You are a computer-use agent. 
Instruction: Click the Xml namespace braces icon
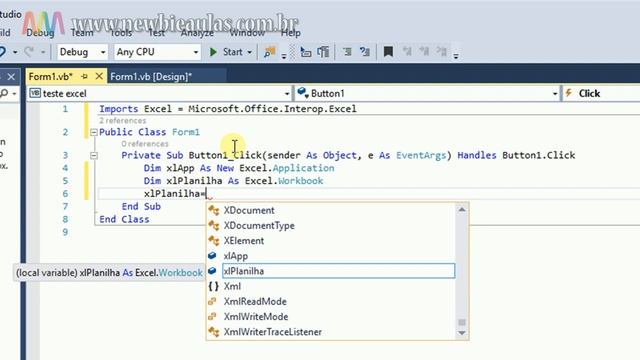tap(213, 287)
